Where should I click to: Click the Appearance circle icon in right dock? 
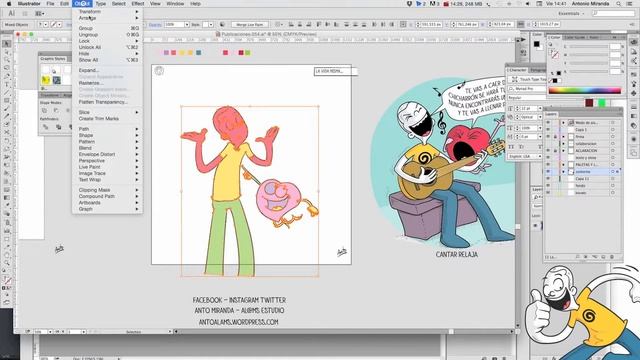tap(633, 139)
